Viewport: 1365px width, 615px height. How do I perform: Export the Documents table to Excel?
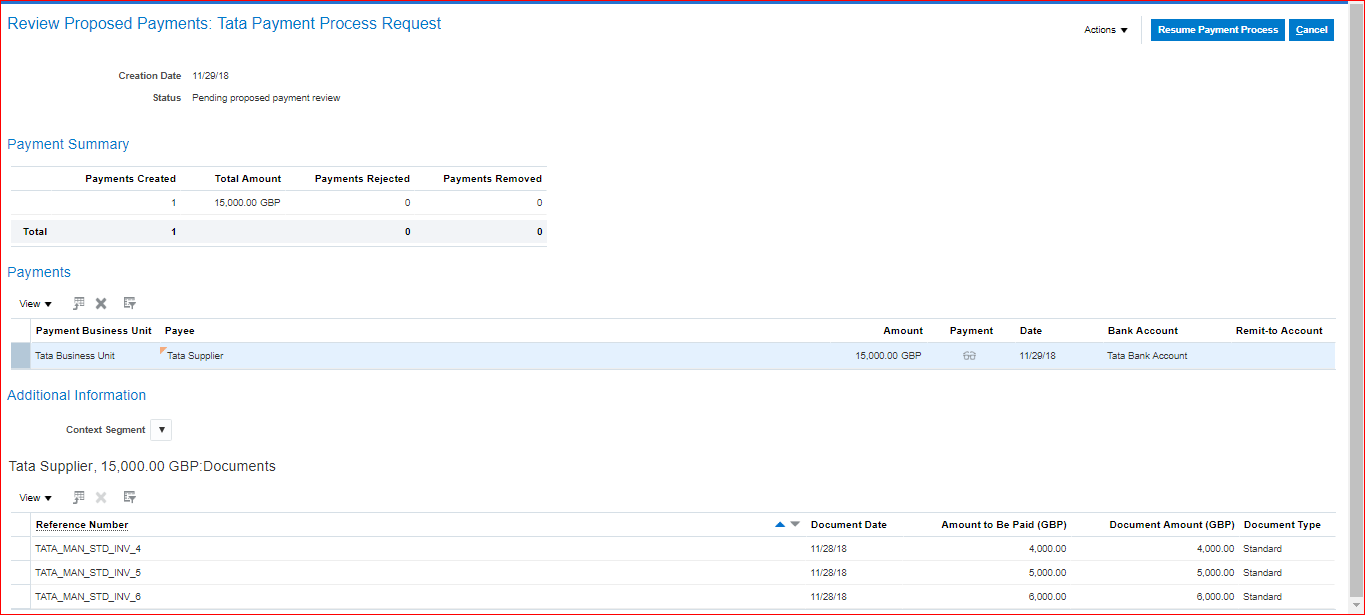[79, 497]
